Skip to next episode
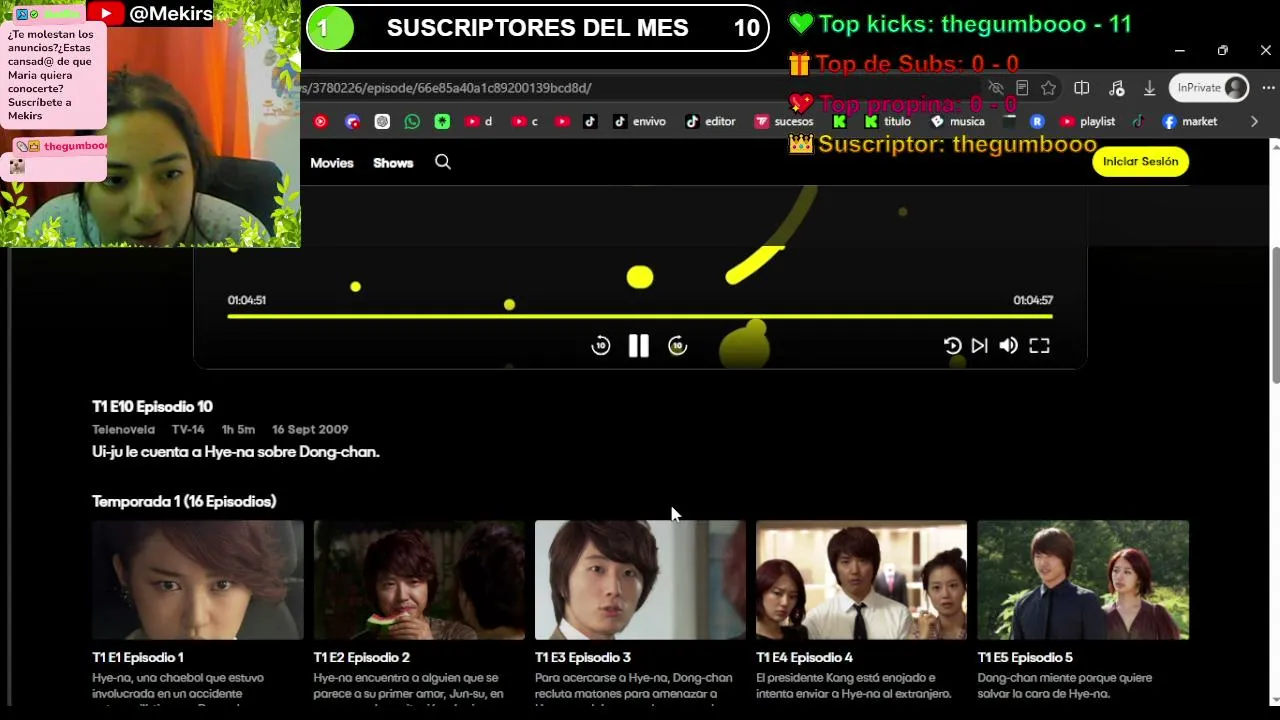 (980, 346)
